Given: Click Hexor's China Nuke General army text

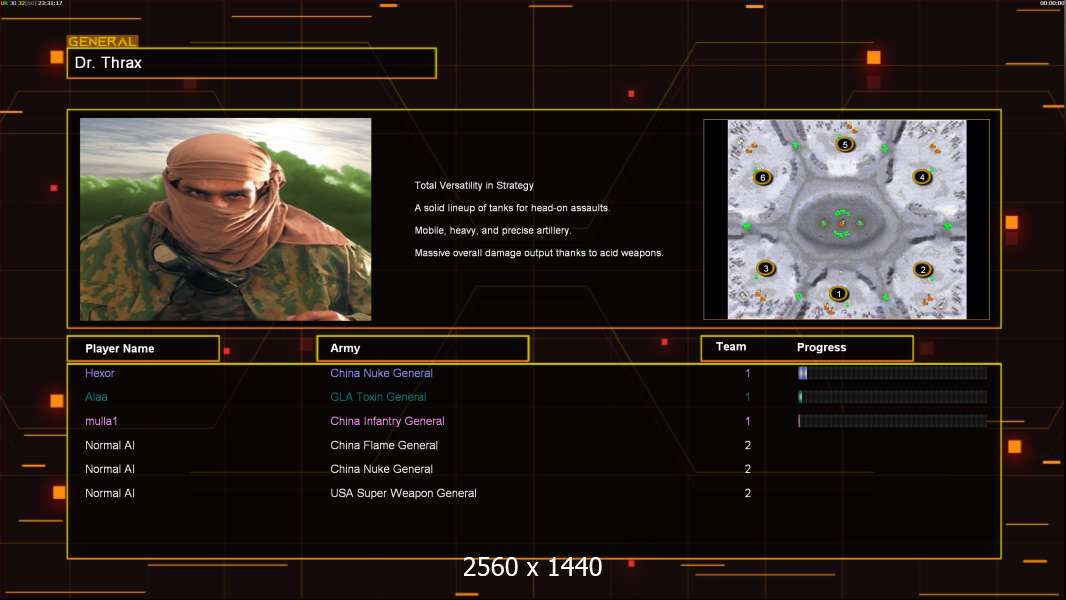Looking at the screenshot, I should pos(381,373).
